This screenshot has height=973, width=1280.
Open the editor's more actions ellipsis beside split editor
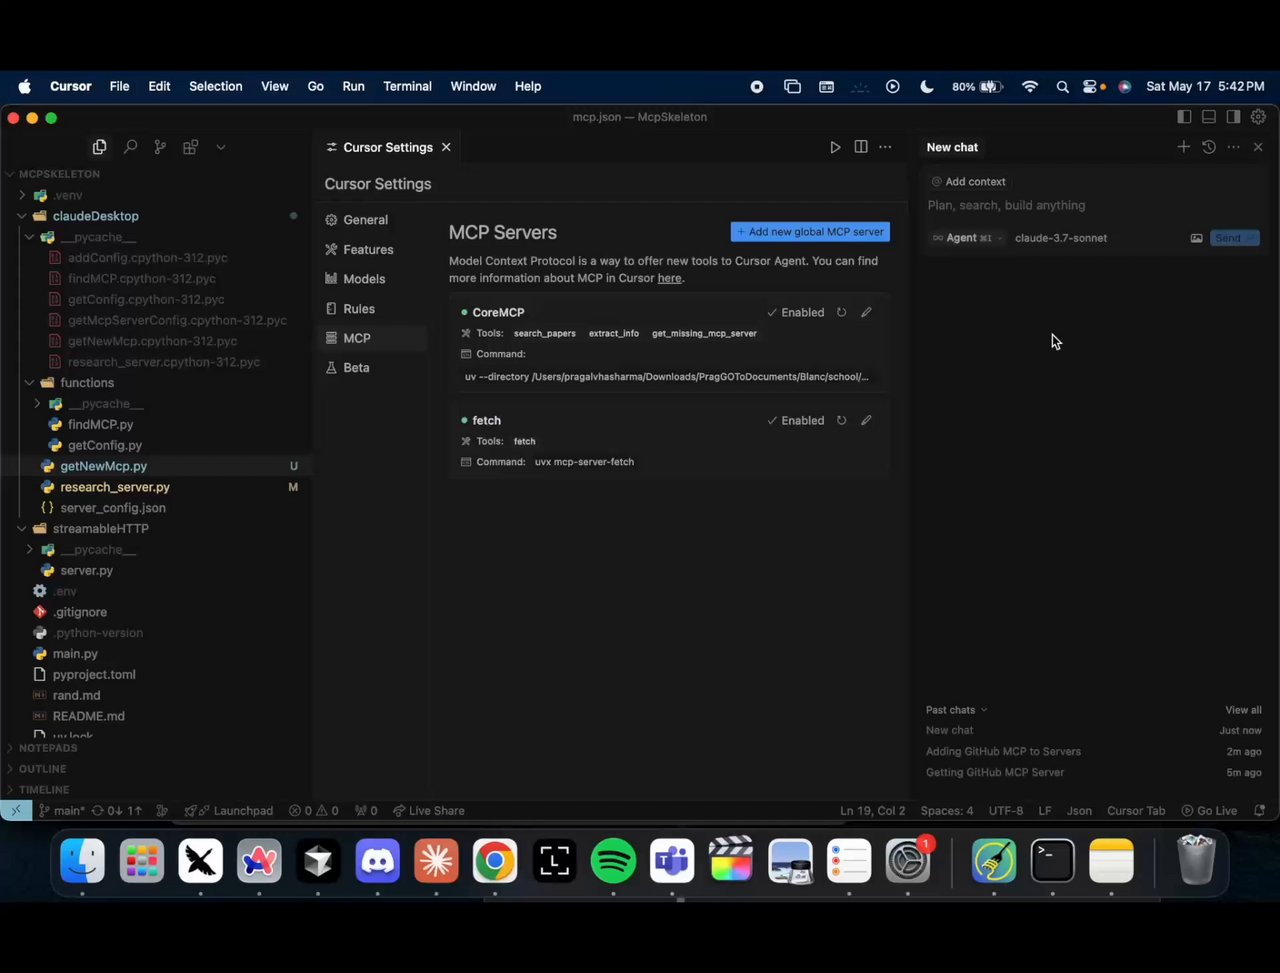pyautogui.click(x=885, y=147)
